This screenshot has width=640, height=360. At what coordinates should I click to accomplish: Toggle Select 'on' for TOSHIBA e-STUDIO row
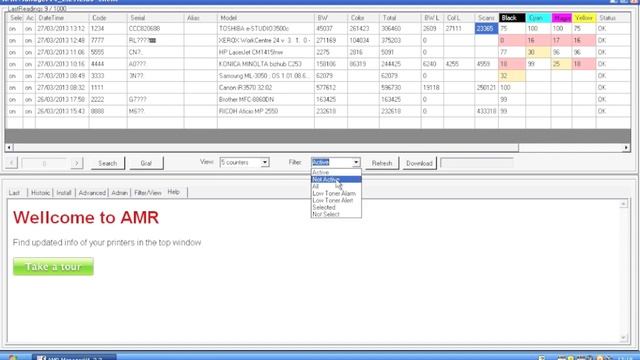[x=13, y=29]
